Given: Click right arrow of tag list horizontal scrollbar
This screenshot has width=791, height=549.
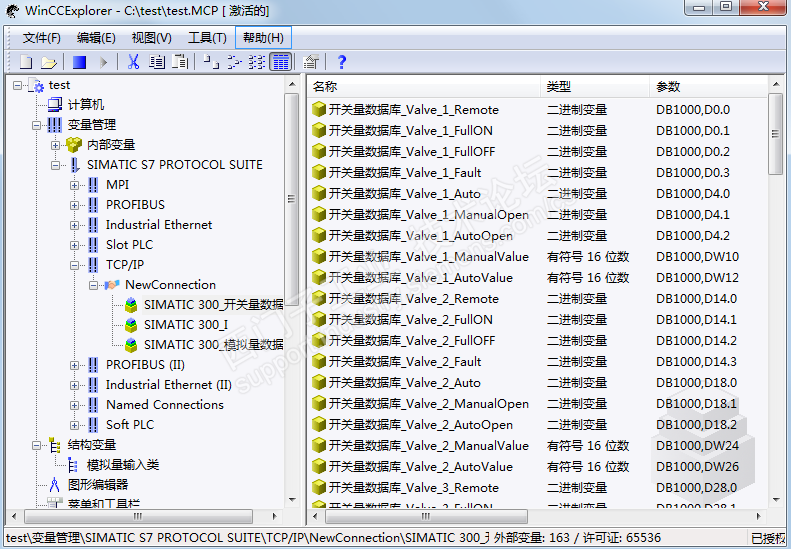Looking at the screenshot, I should click(x=758, y=516).
